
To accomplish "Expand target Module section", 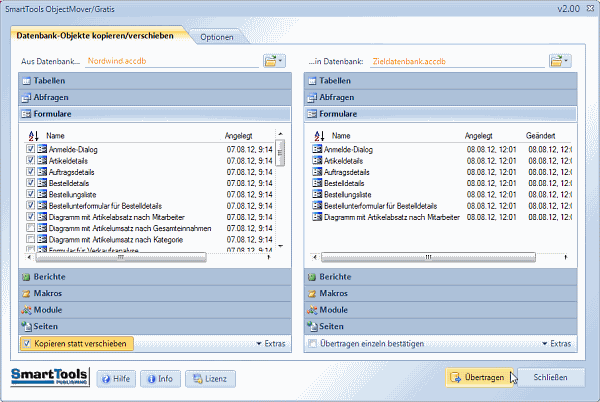I will pyautogui.click(x=440, y=309).
